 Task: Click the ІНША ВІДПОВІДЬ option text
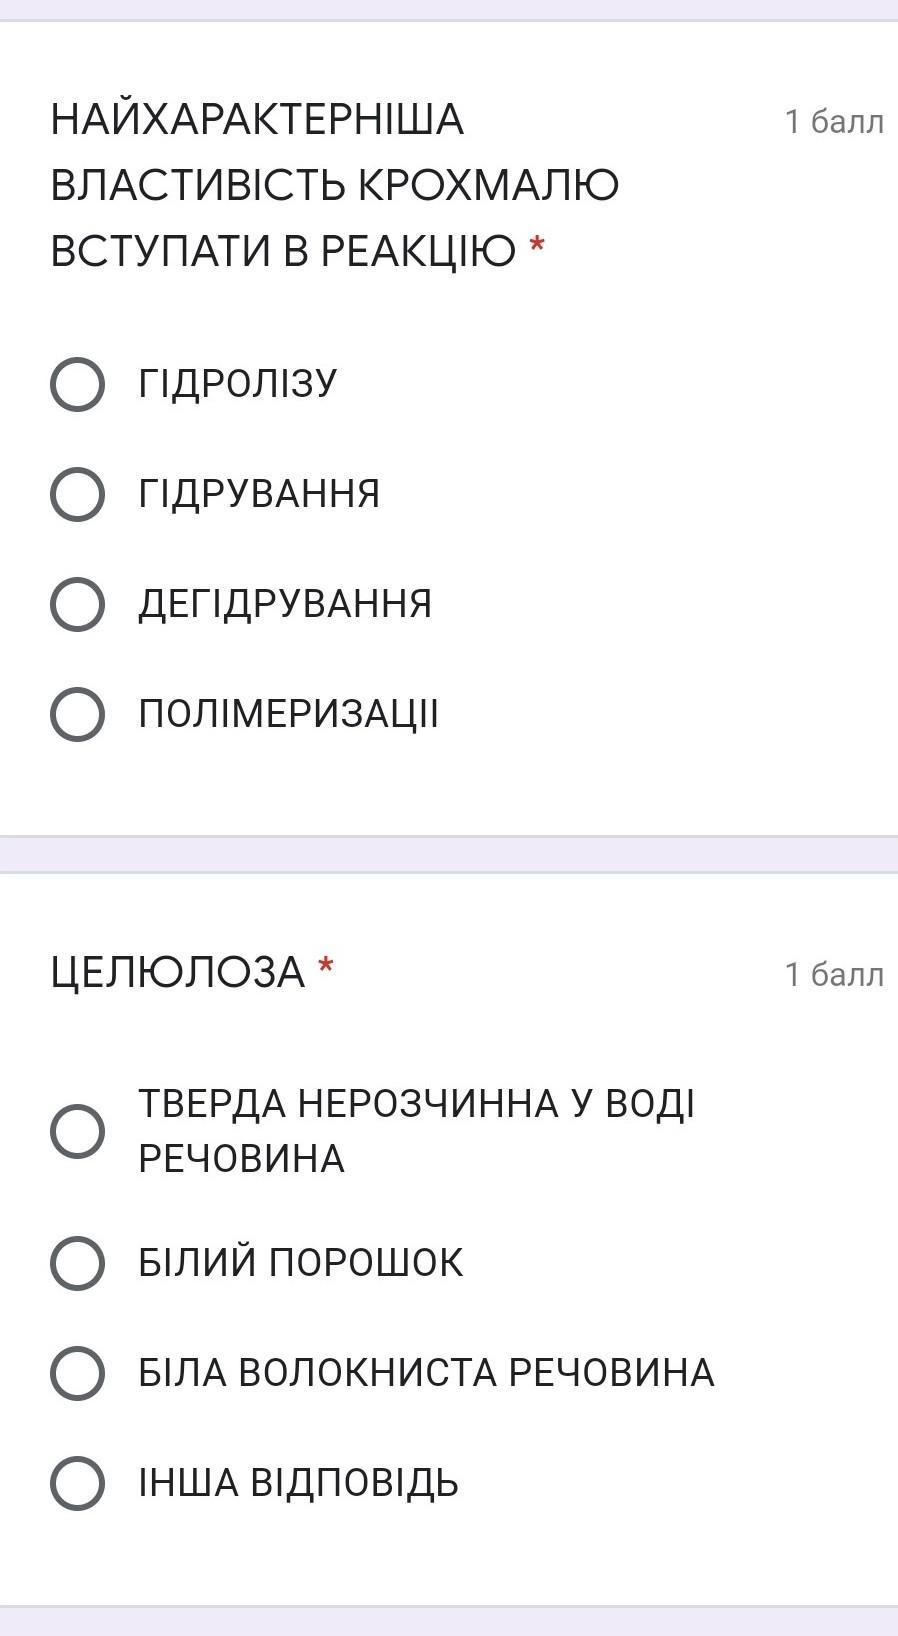298,1483
